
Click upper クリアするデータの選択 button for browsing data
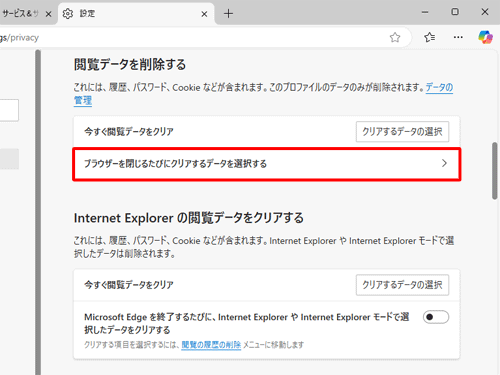tap(402, 132)
